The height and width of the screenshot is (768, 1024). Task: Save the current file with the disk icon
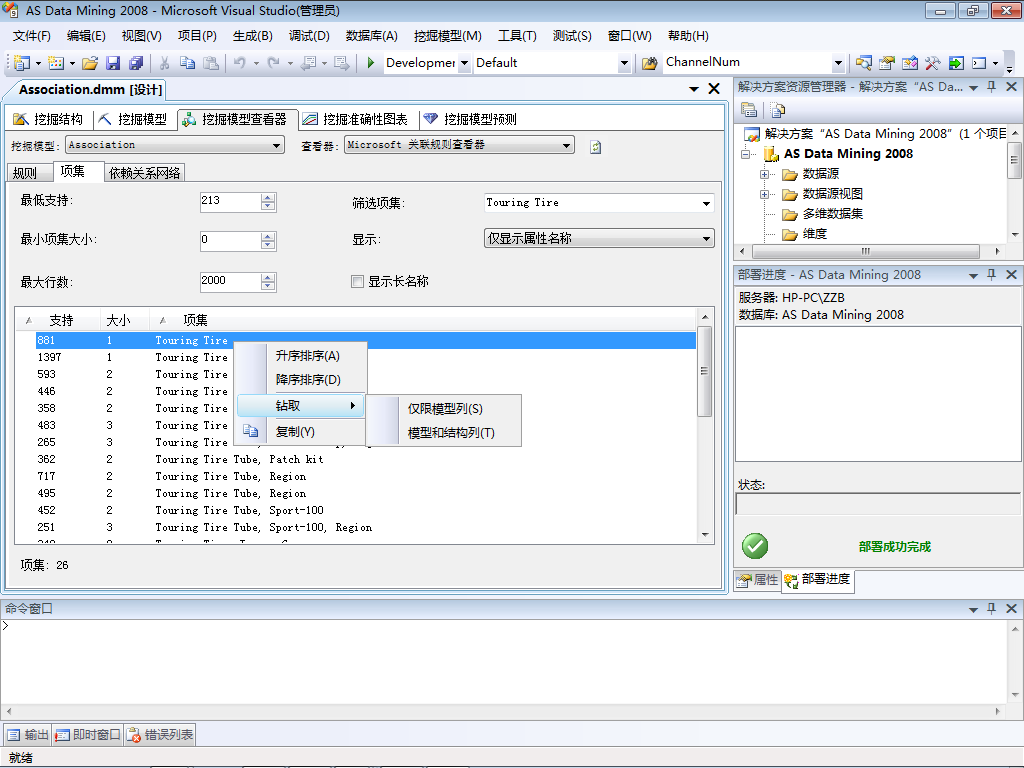[113, 63]
